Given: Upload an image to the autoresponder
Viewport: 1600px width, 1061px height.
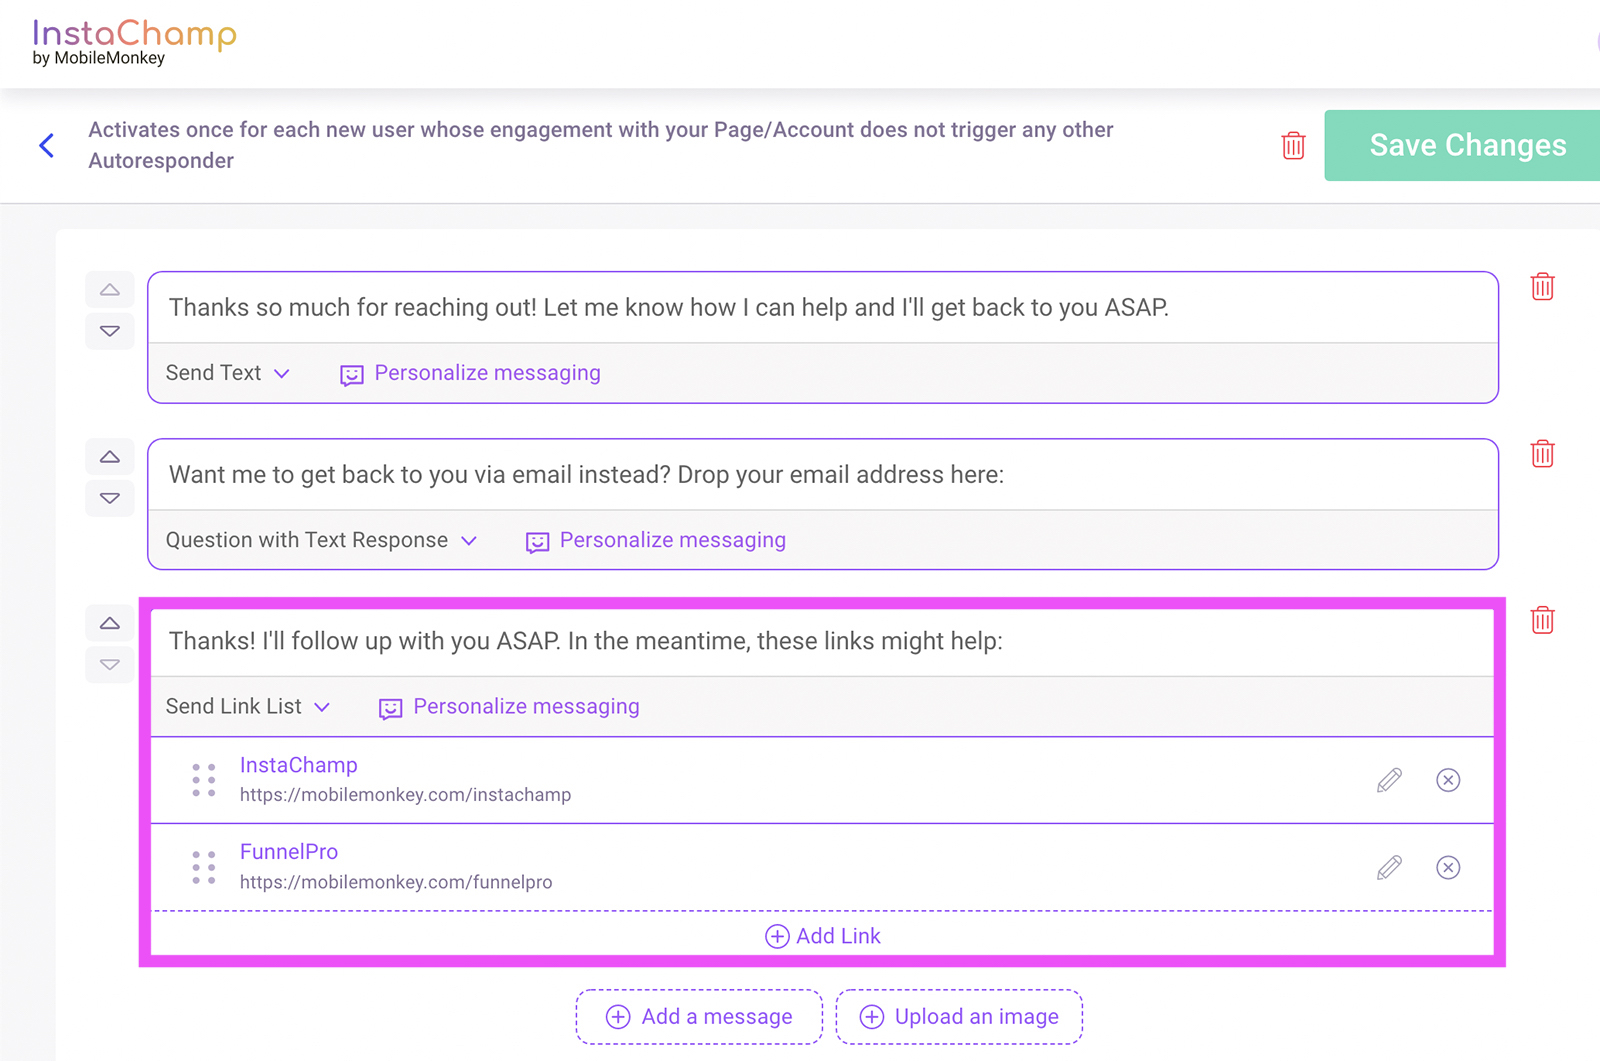Looking at the screenshot, I should pos(959,1017).
